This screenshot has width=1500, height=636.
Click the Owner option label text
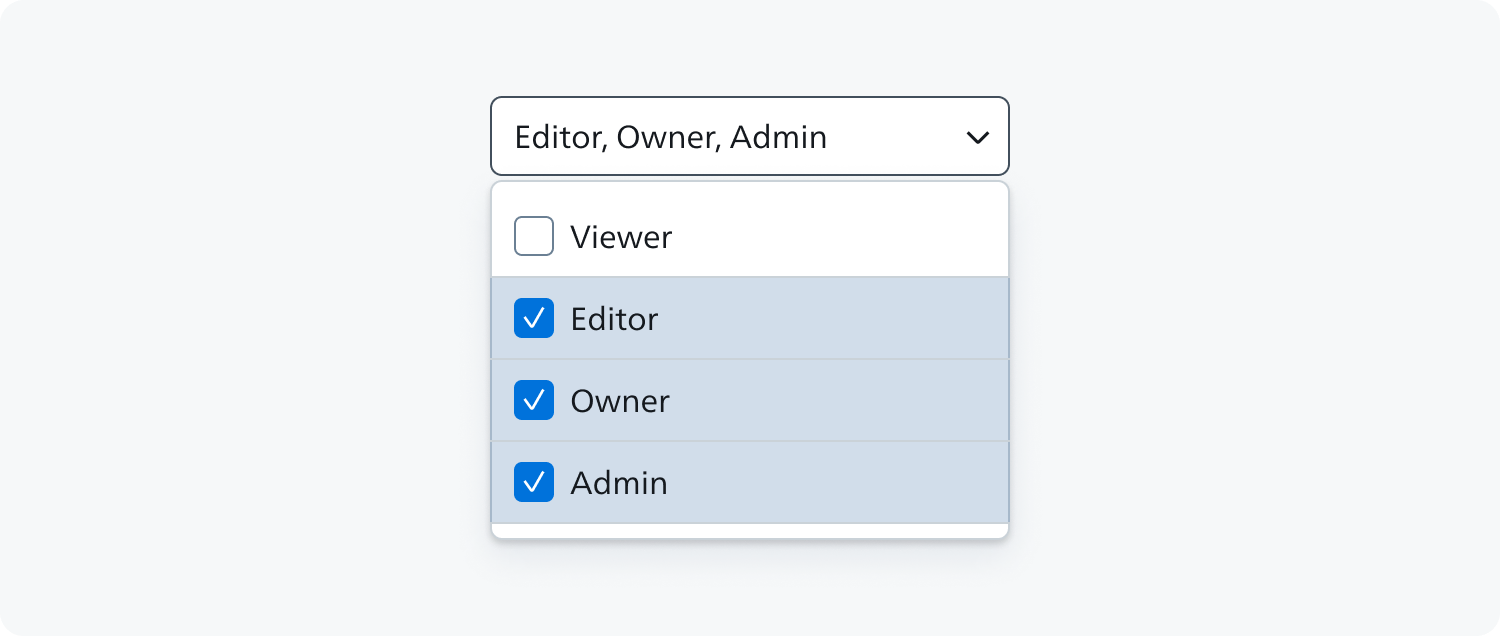pyautogui.click(x=620, y=401)
